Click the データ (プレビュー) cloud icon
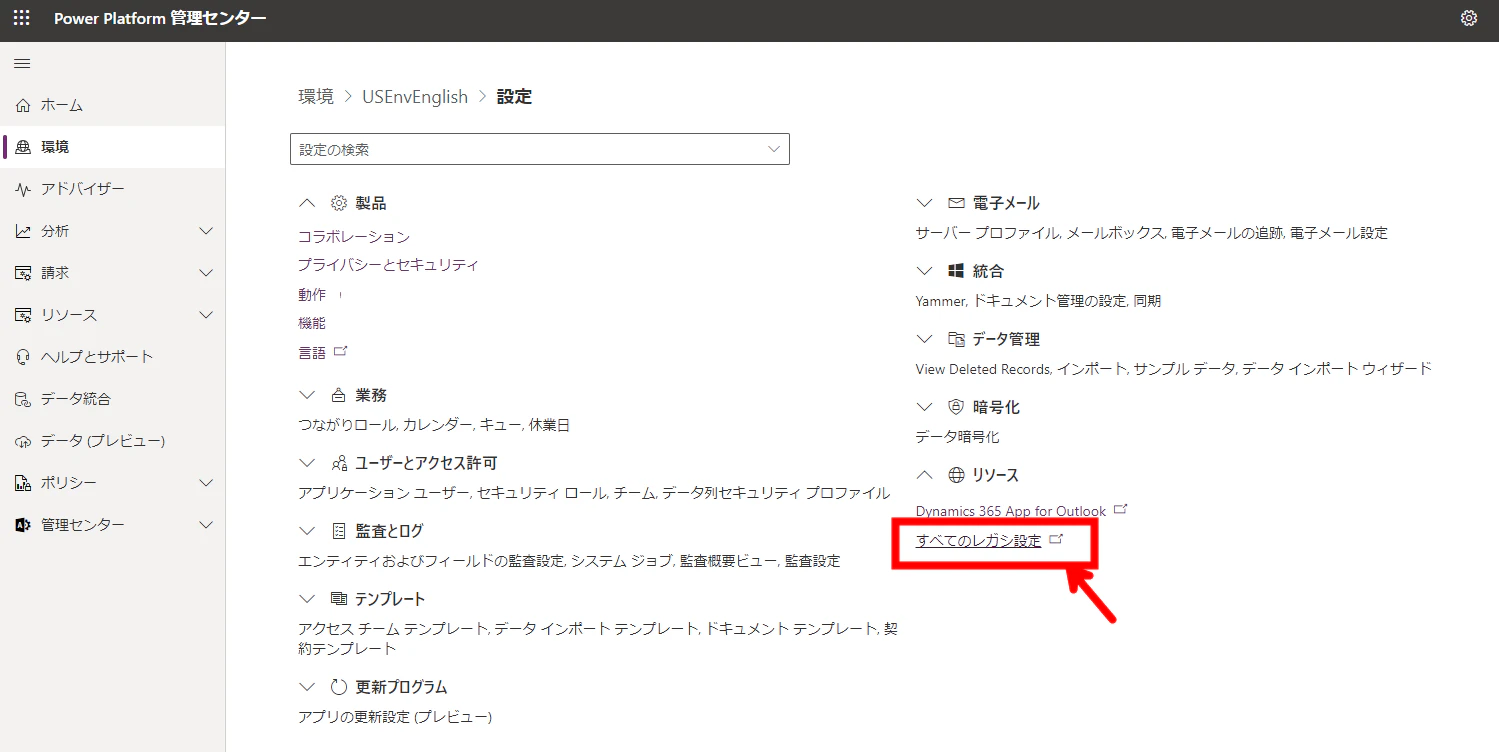 [23, 441]
